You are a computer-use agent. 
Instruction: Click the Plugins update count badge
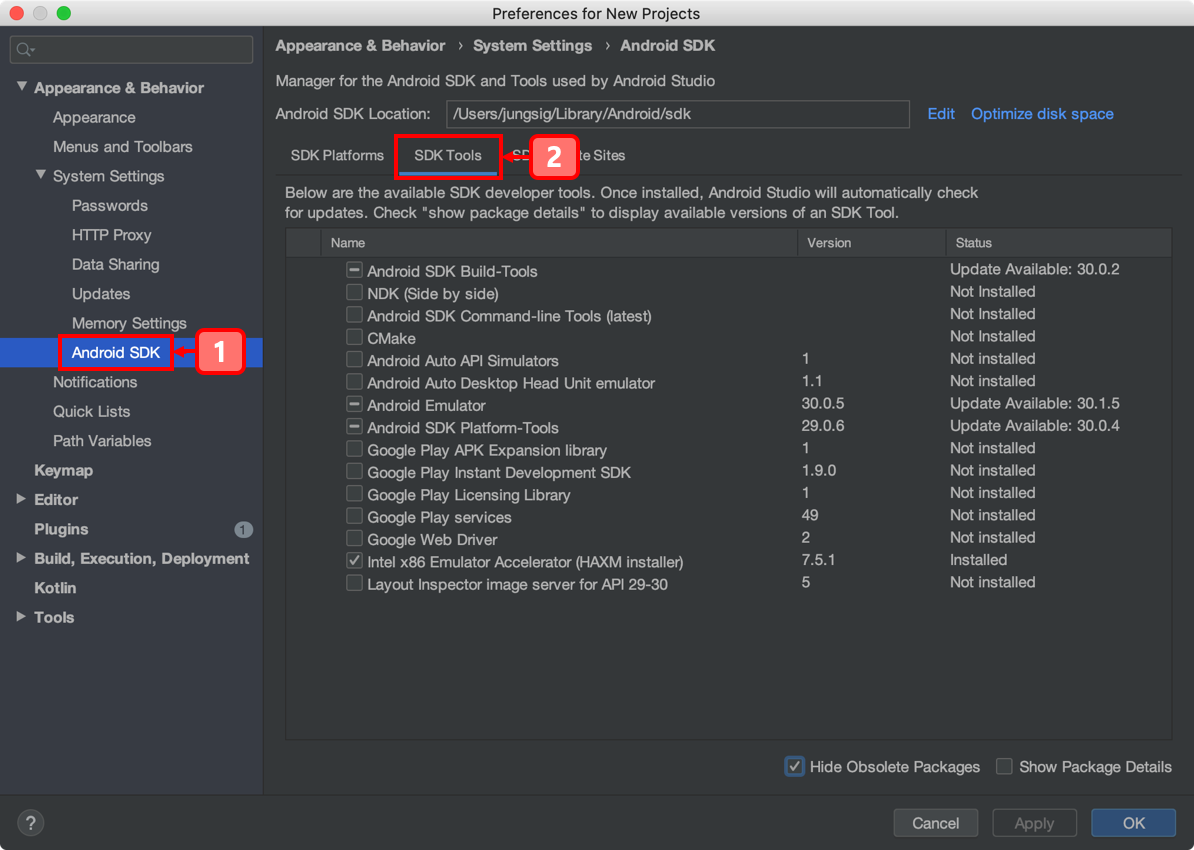pos(244,529)
